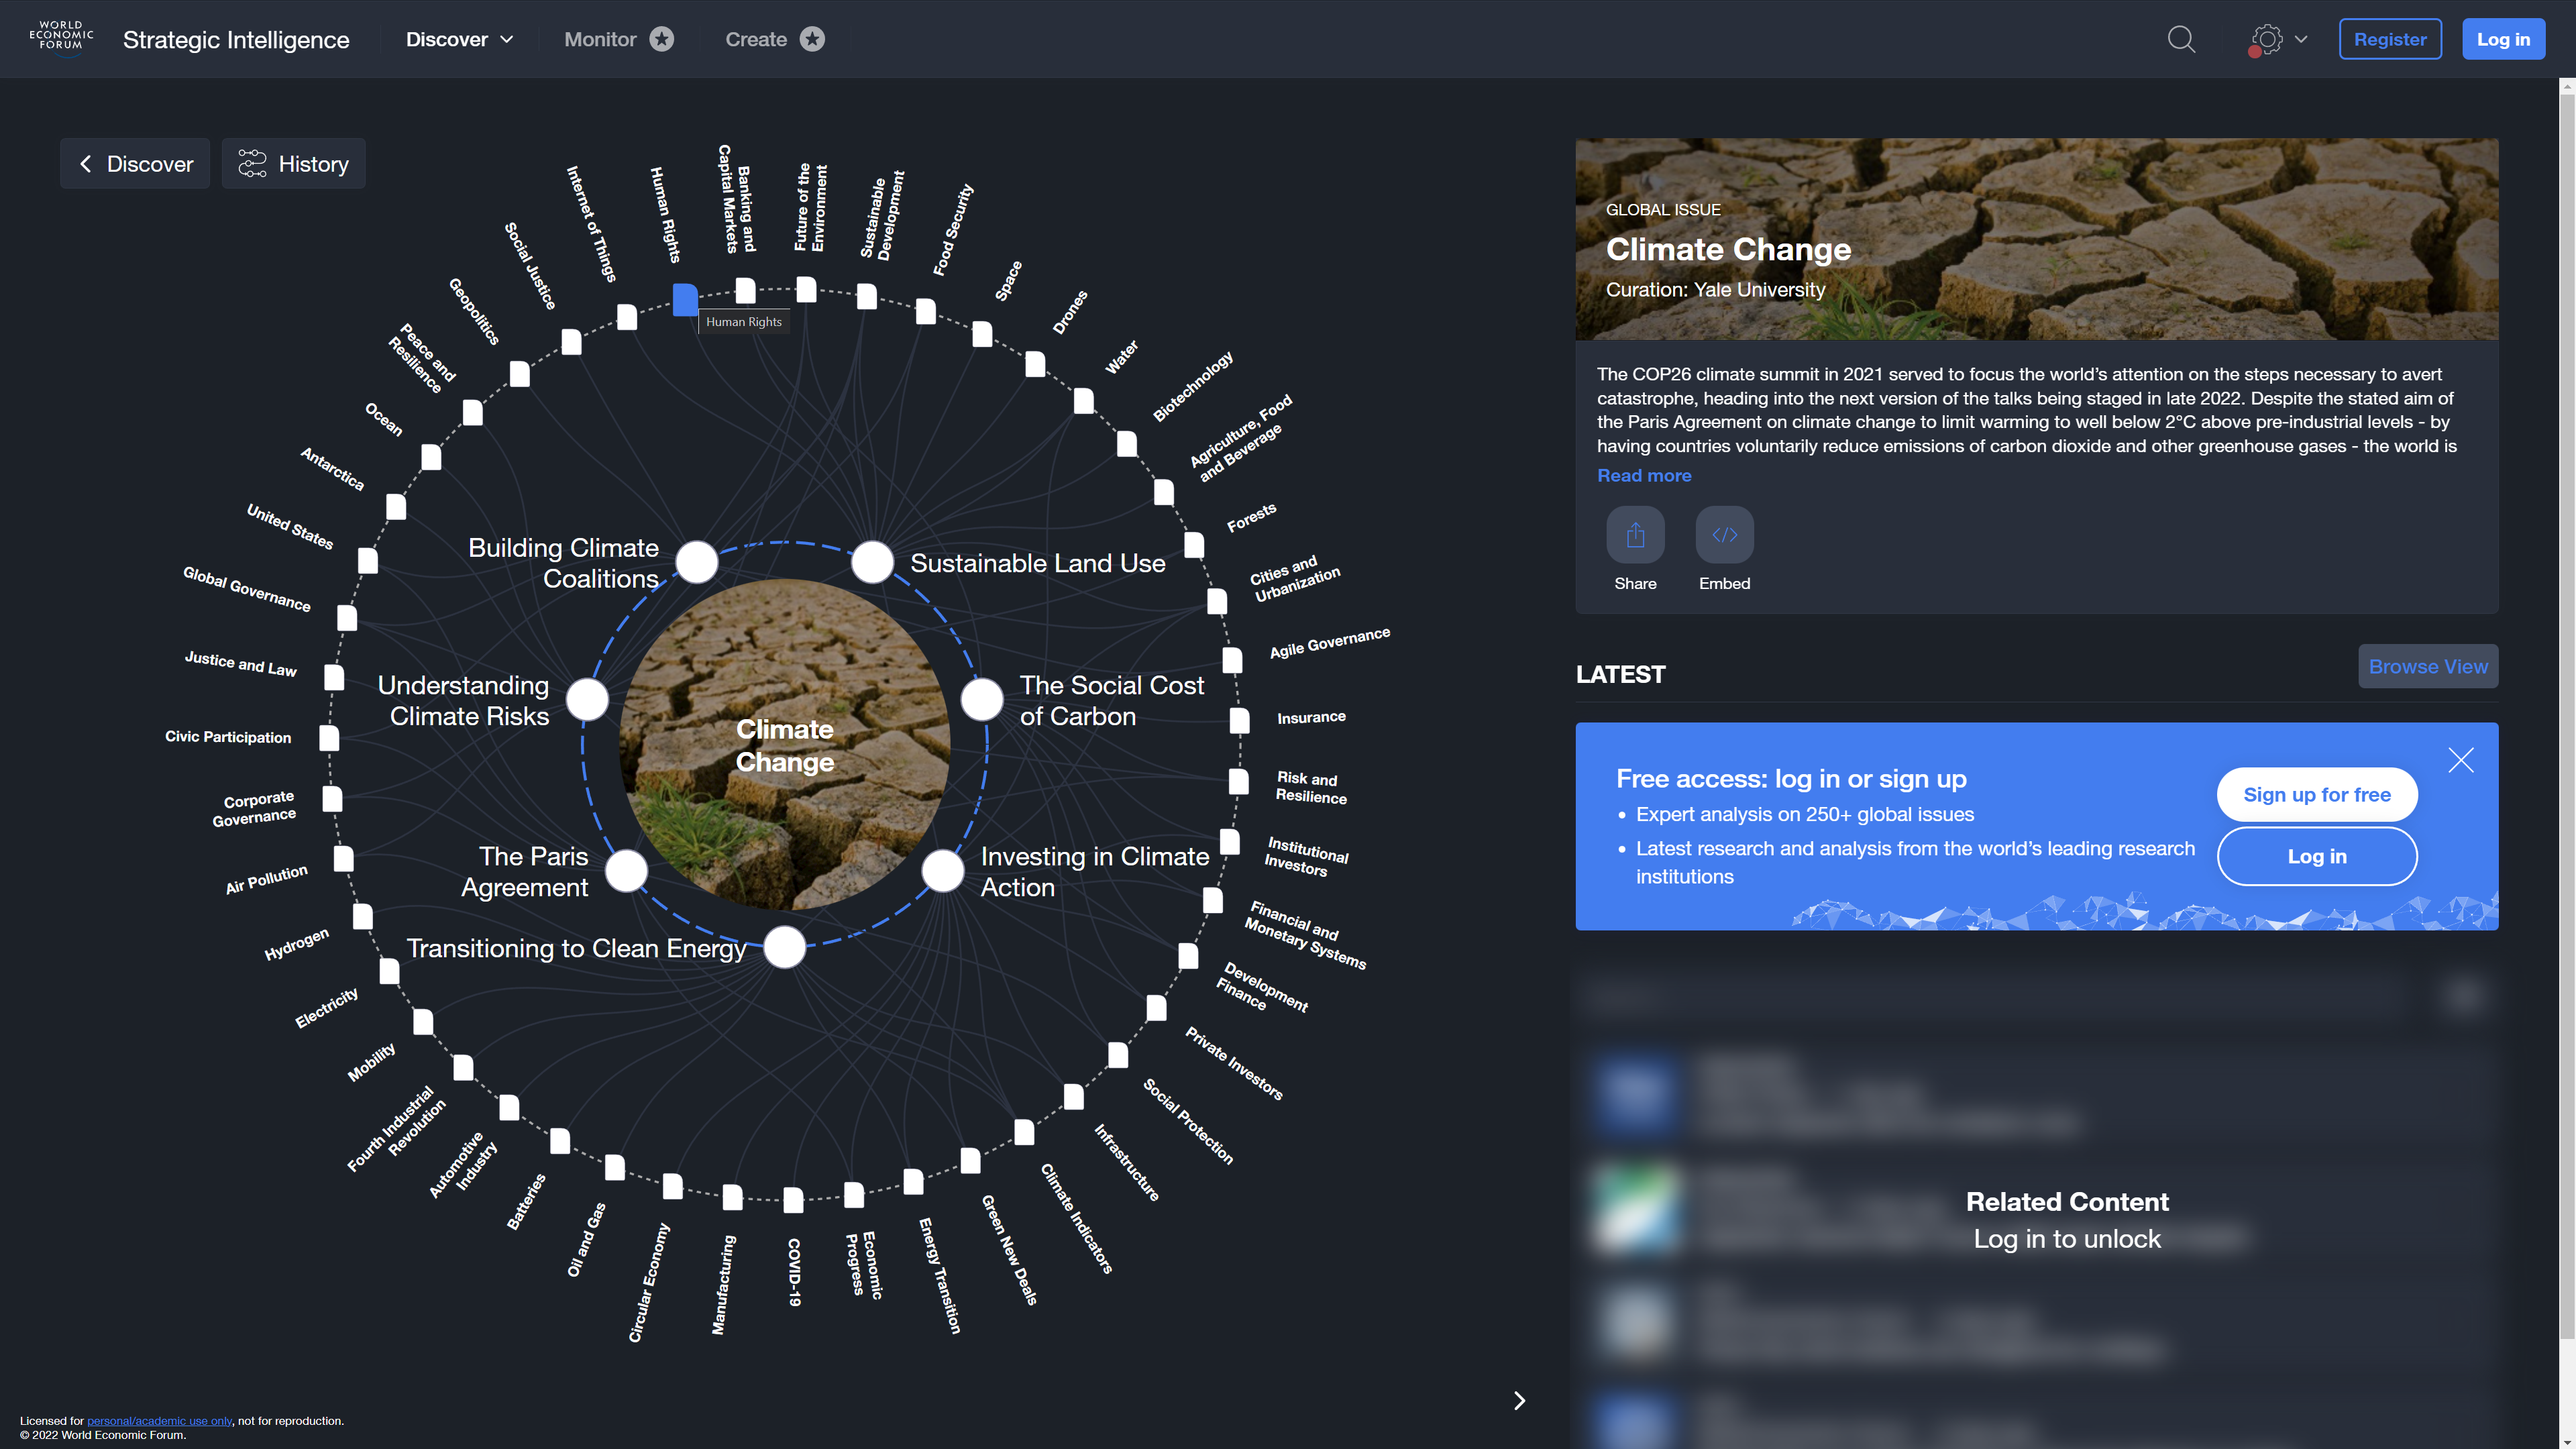Expand the settings dropdown chevron
This screenshot has height=1449, width=2576.
2301,39
